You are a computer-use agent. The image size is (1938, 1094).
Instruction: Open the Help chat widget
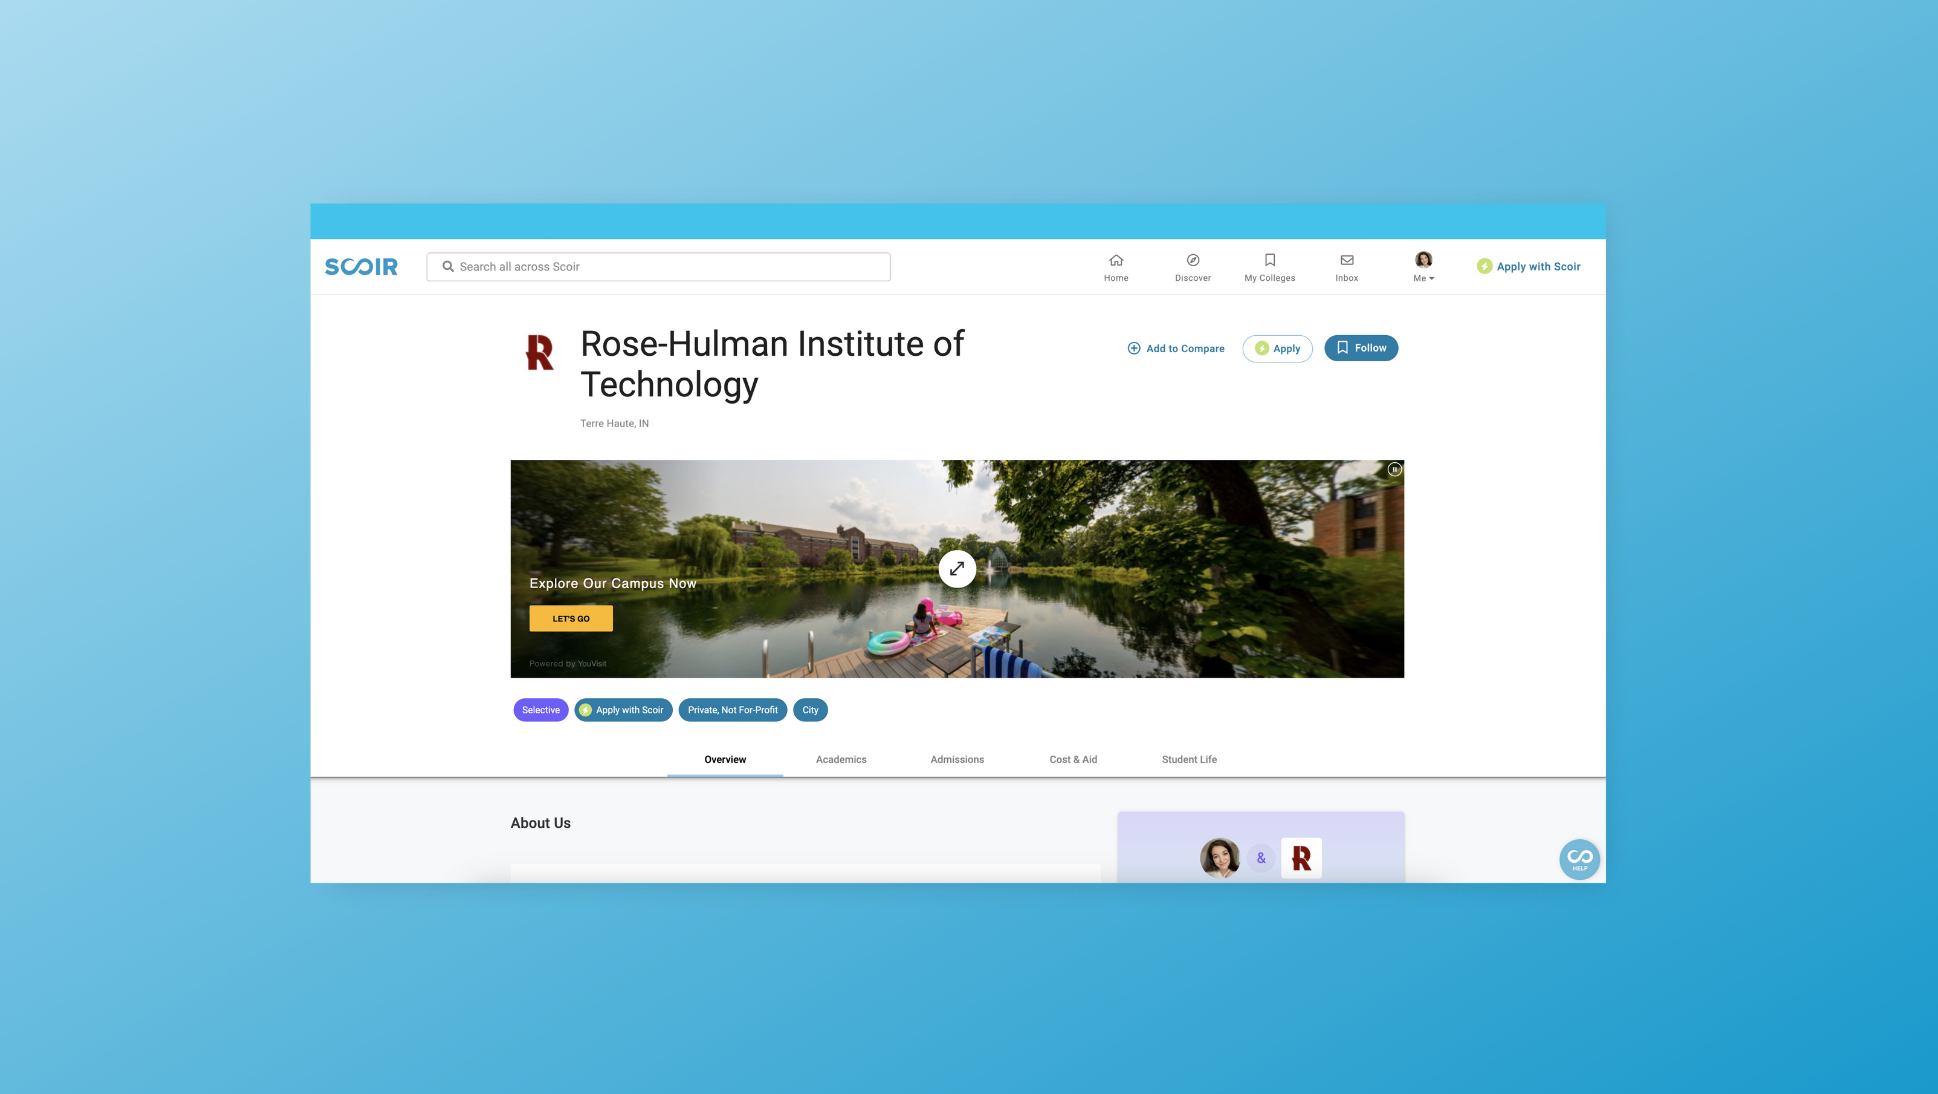pyautogui.click(x=1579, y=859)
